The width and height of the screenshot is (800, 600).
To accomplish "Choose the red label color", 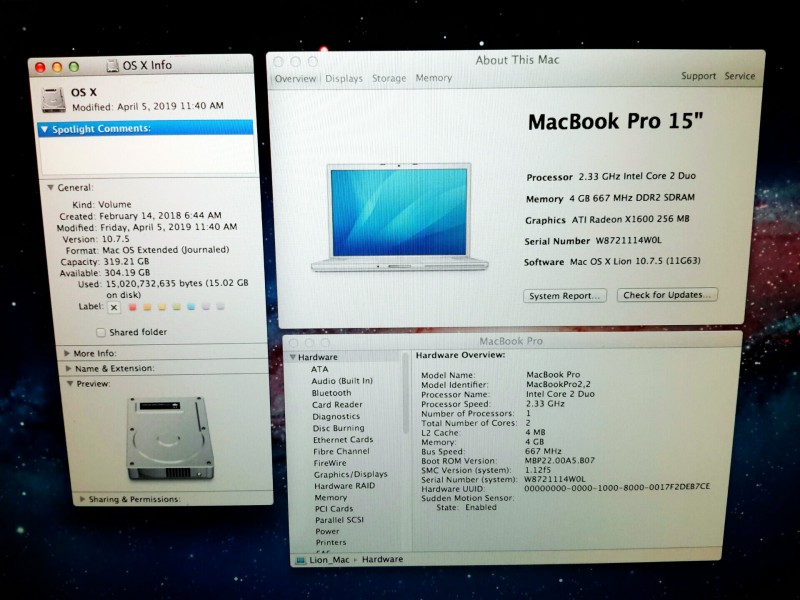I will coord(133,307).
